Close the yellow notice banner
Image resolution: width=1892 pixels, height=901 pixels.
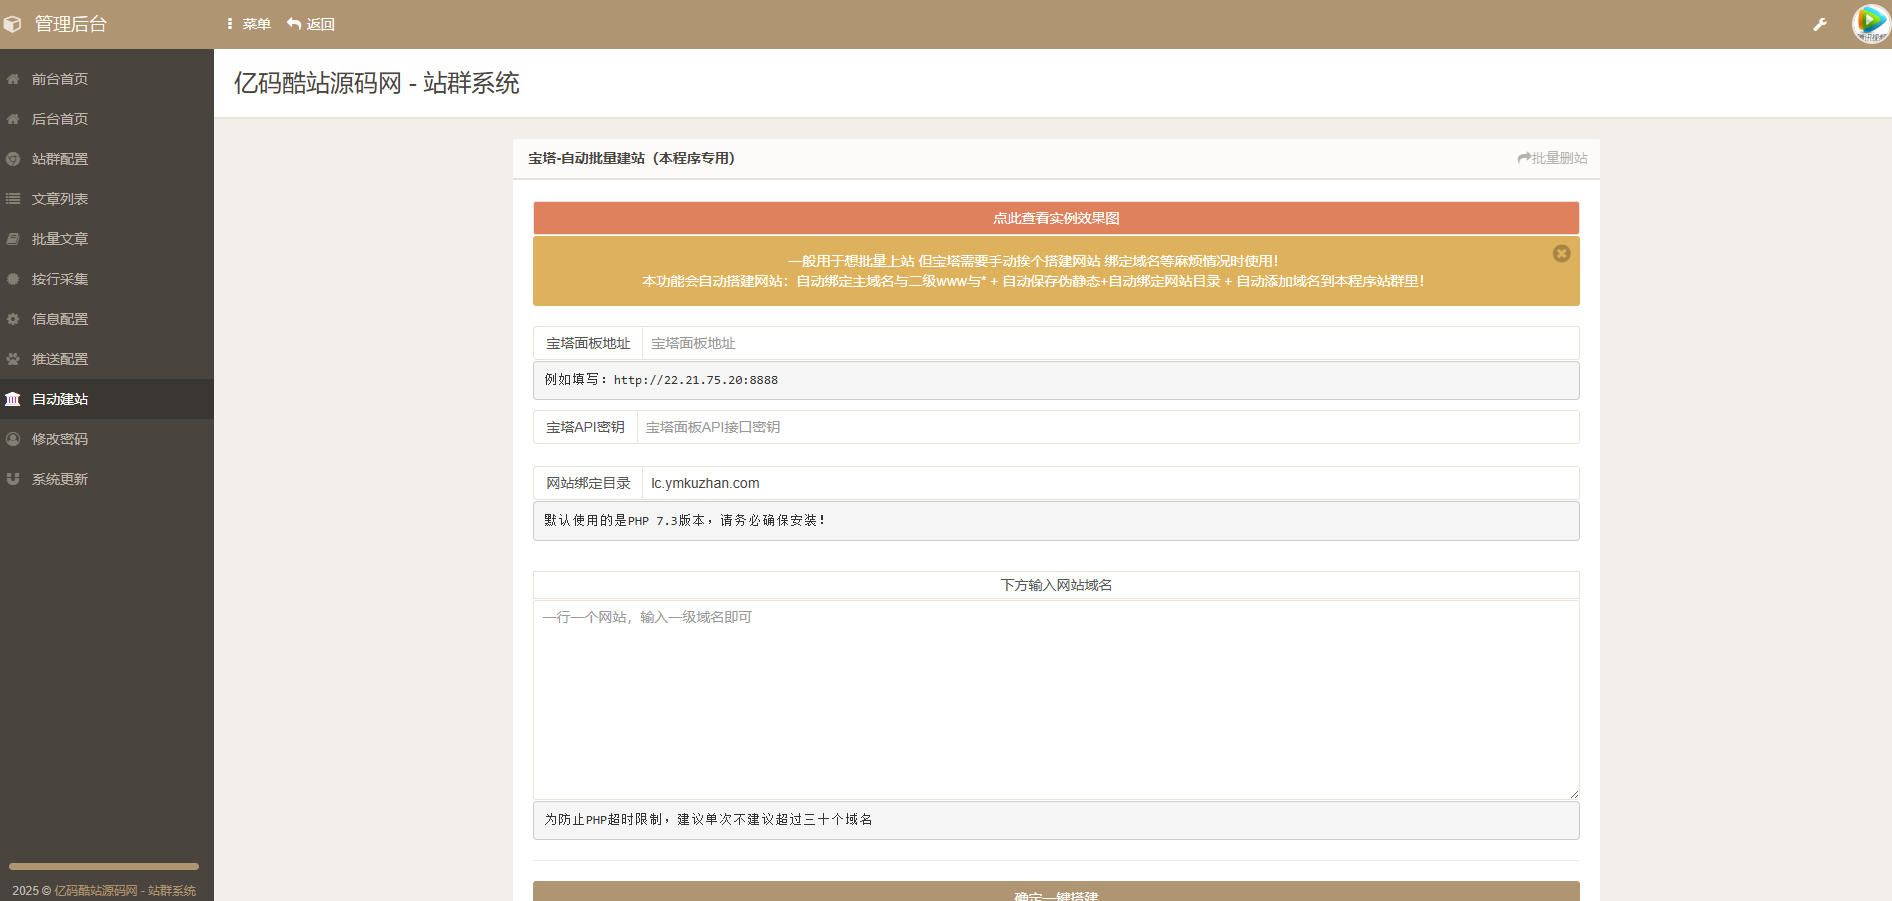click(1561, 254)
